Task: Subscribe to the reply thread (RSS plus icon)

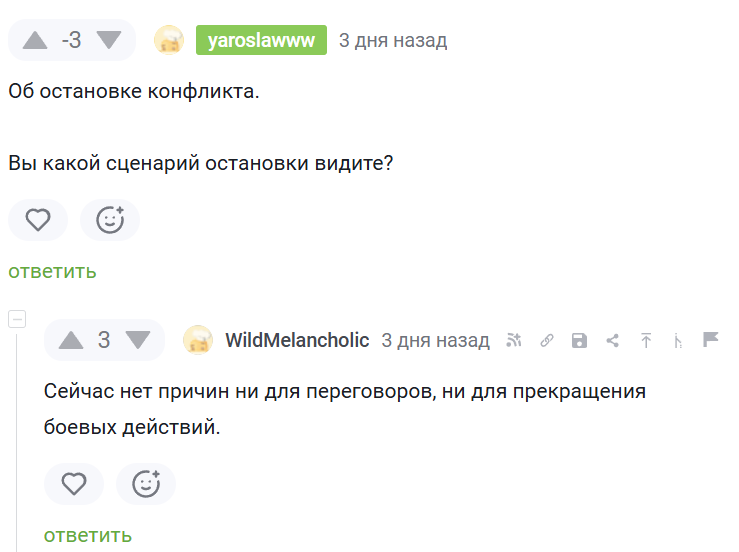Action: [514, 340]
